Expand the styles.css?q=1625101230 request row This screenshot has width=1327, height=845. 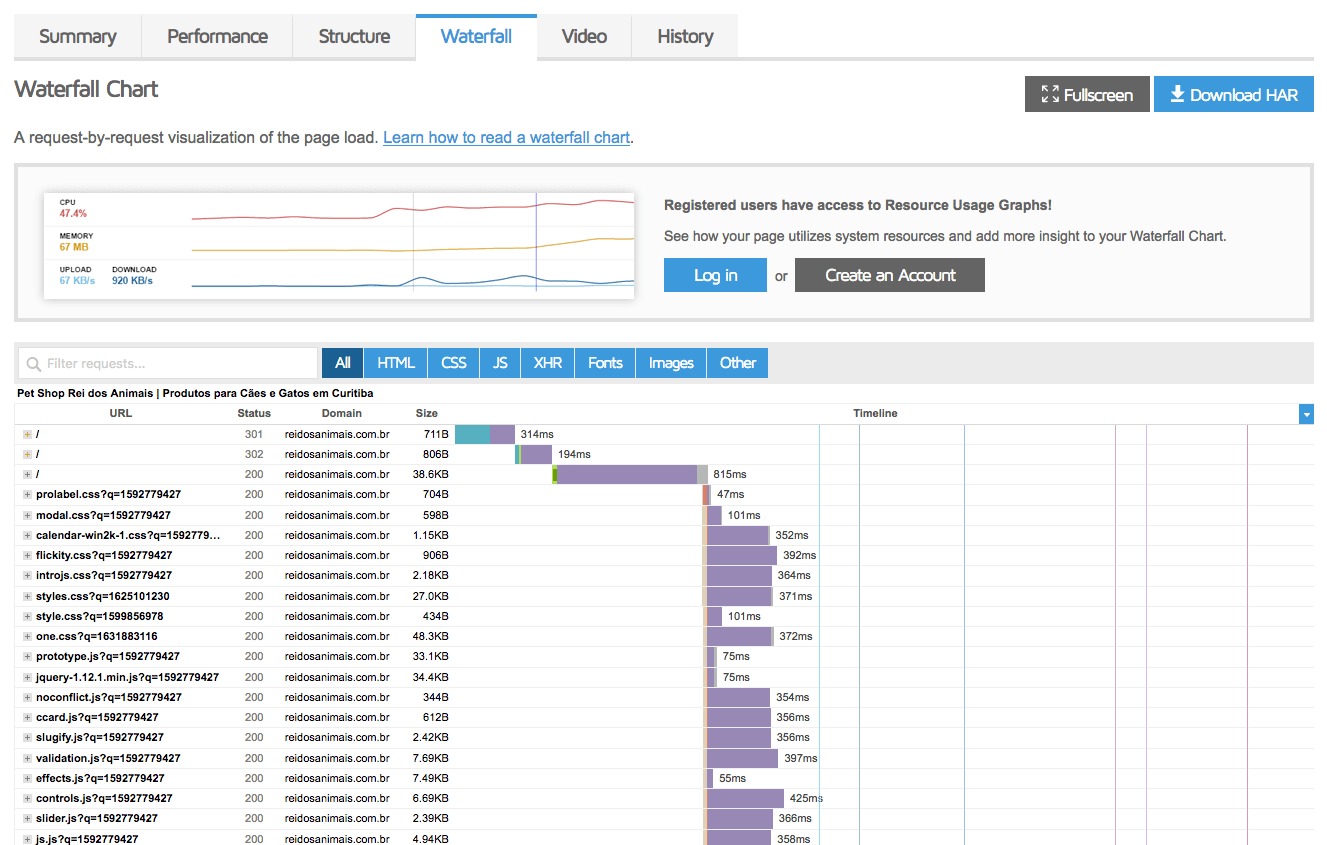point(28,596)
